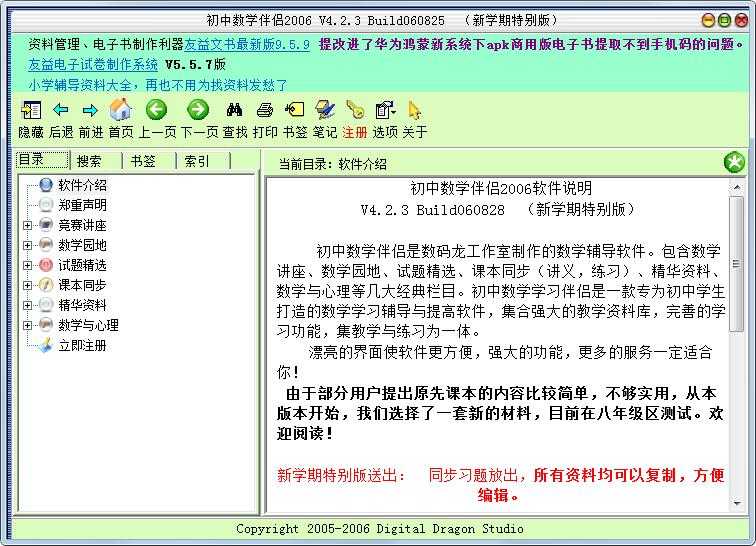The height and width of the screenshot is (546, 756).
Task: Expand the 竞赛讲座 tree node
Action: point(28,225)
